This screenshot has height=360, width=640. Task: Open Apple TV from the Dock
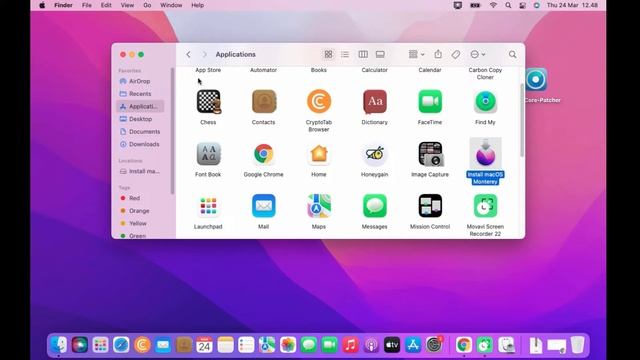[392, 345]
